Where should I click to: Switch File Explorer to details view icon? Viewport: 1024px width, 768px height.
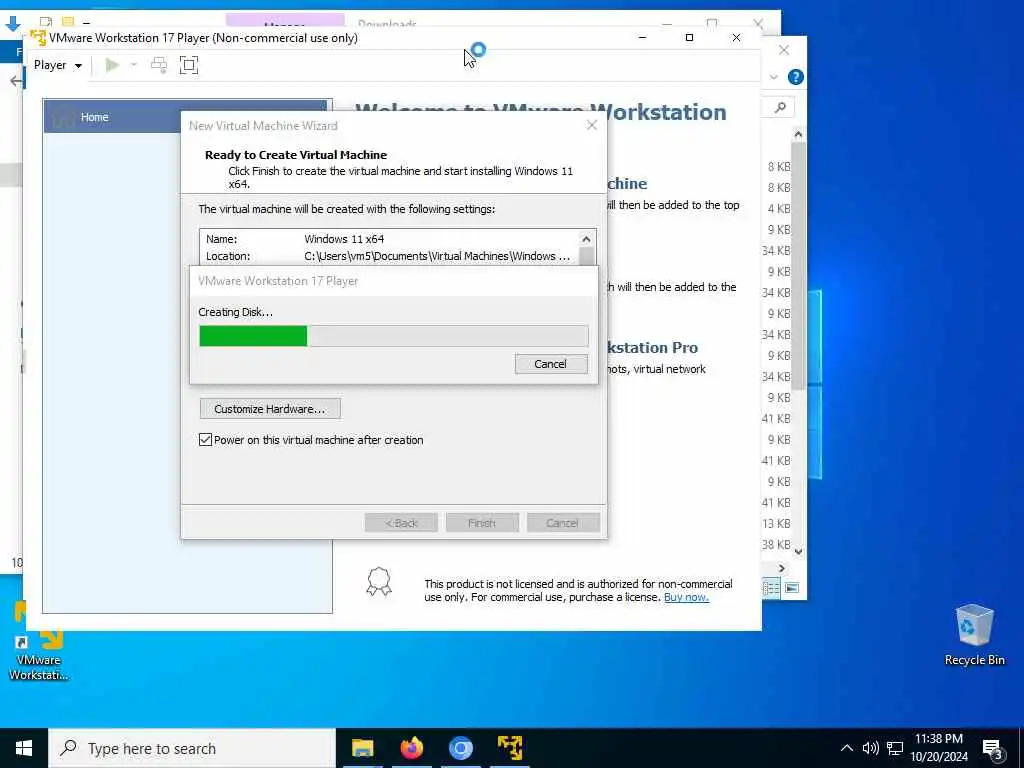(x=771, y=588)
